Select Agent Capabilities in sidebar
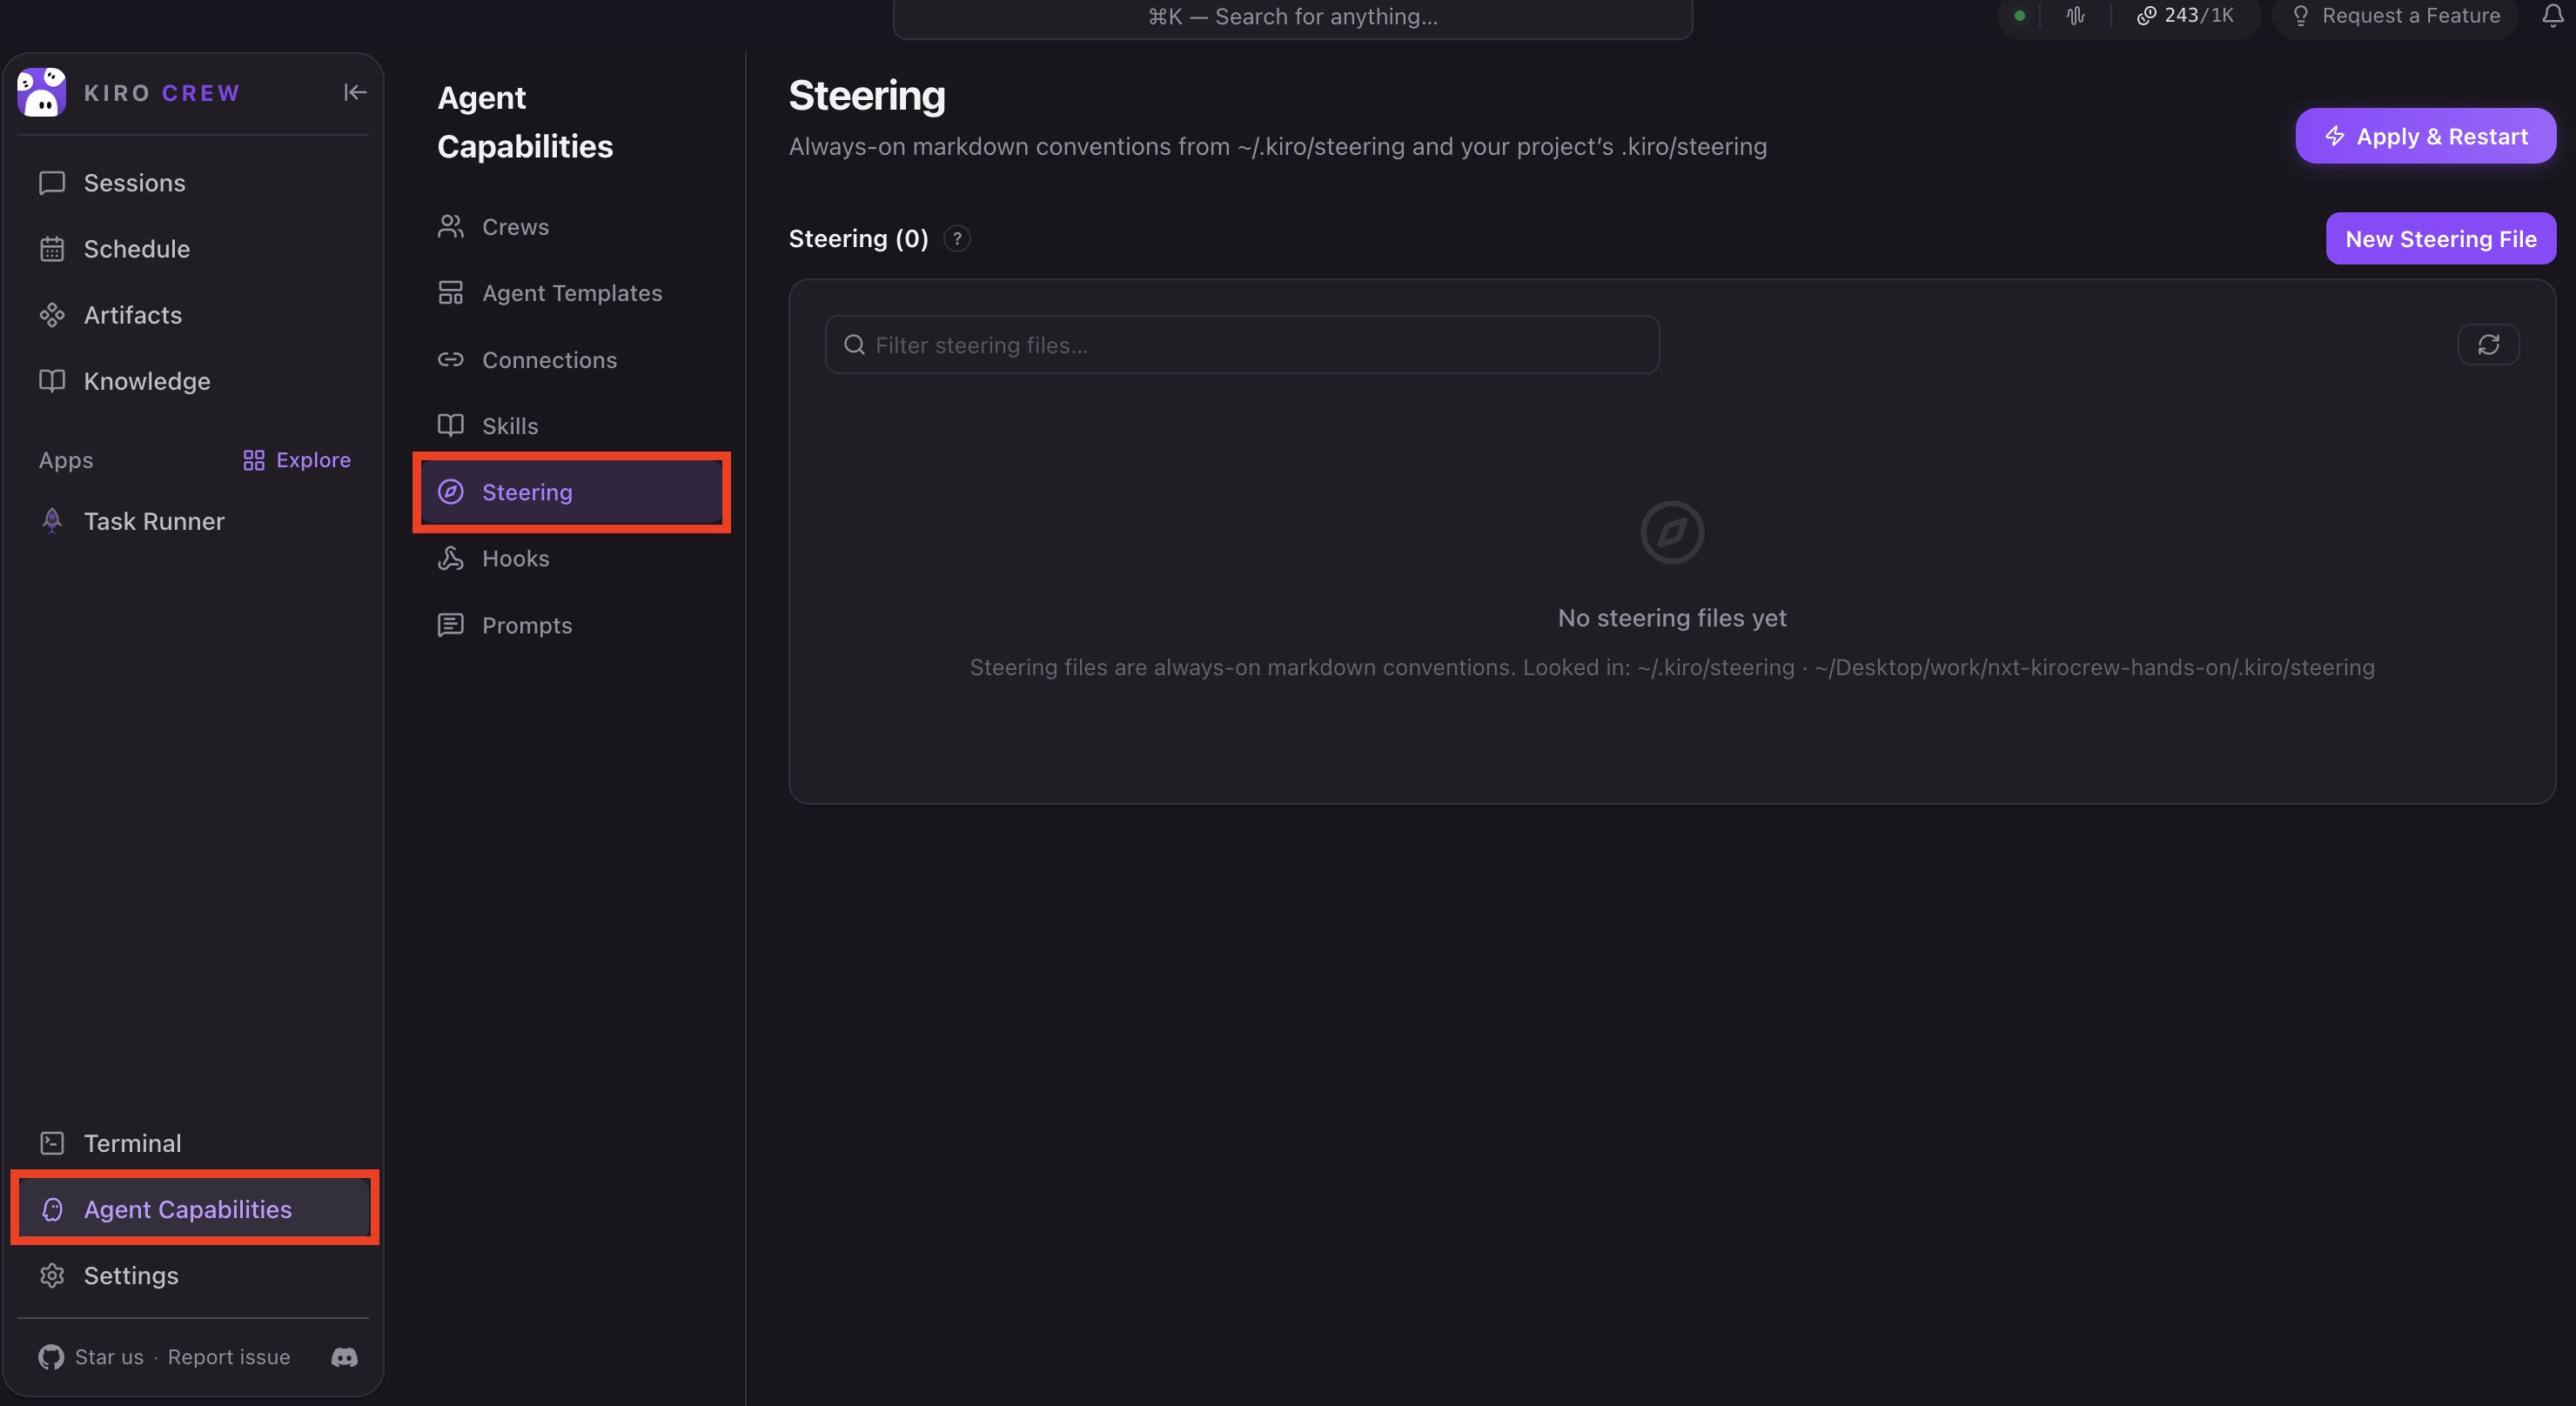Viewport: 2576px width, 1406px height. click(x=194, y=1209)
